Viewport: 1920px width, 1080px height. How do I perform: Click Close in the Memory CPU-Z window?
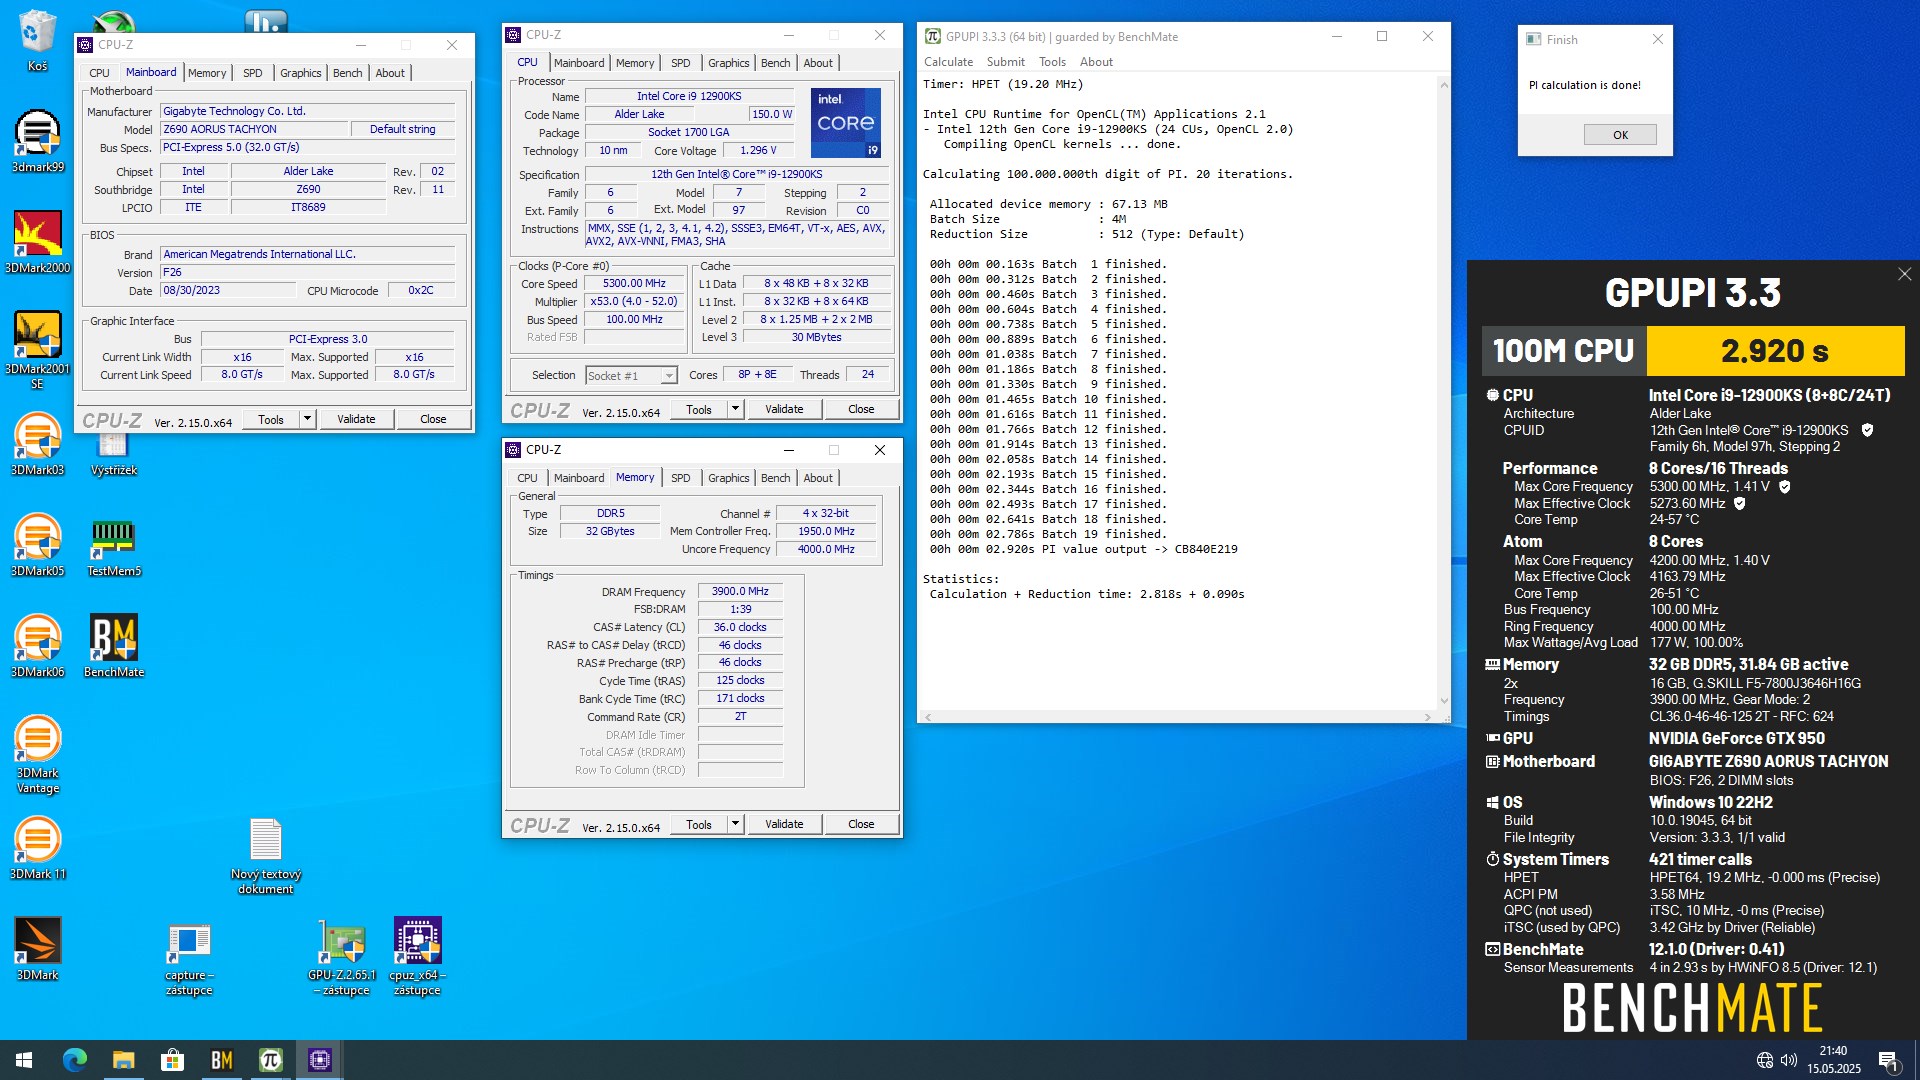click(x=861, y=824)
